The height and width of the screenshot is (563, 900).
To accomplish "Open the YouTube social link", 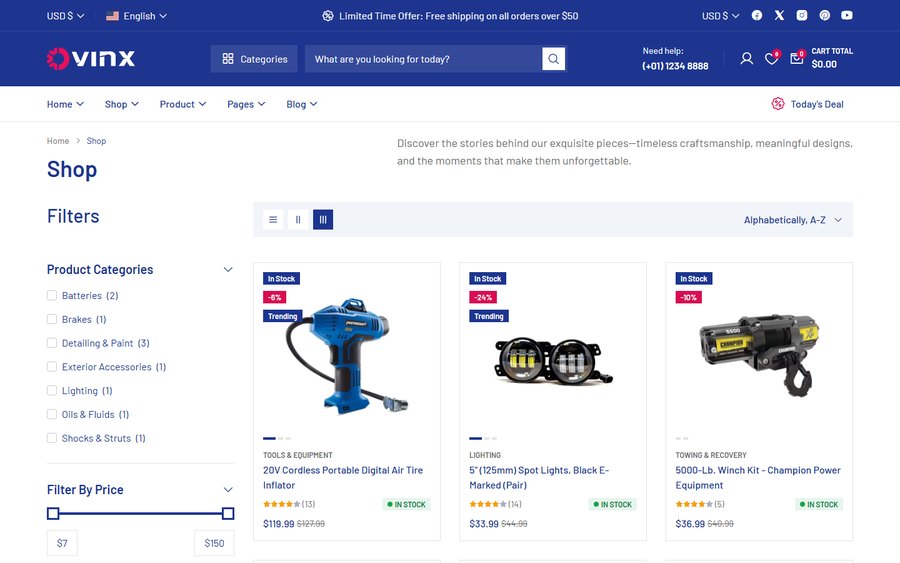I will pyautogui.click(x=847, y=15).
